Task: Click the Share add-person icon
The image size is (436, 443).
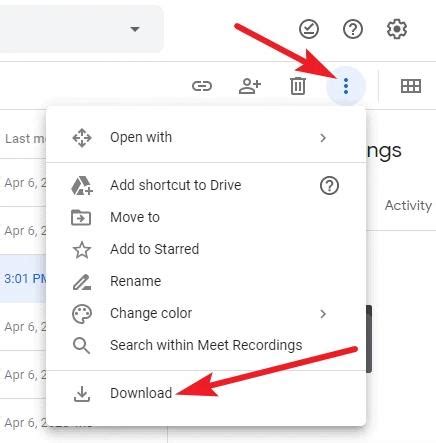Action: coord(250,86)
